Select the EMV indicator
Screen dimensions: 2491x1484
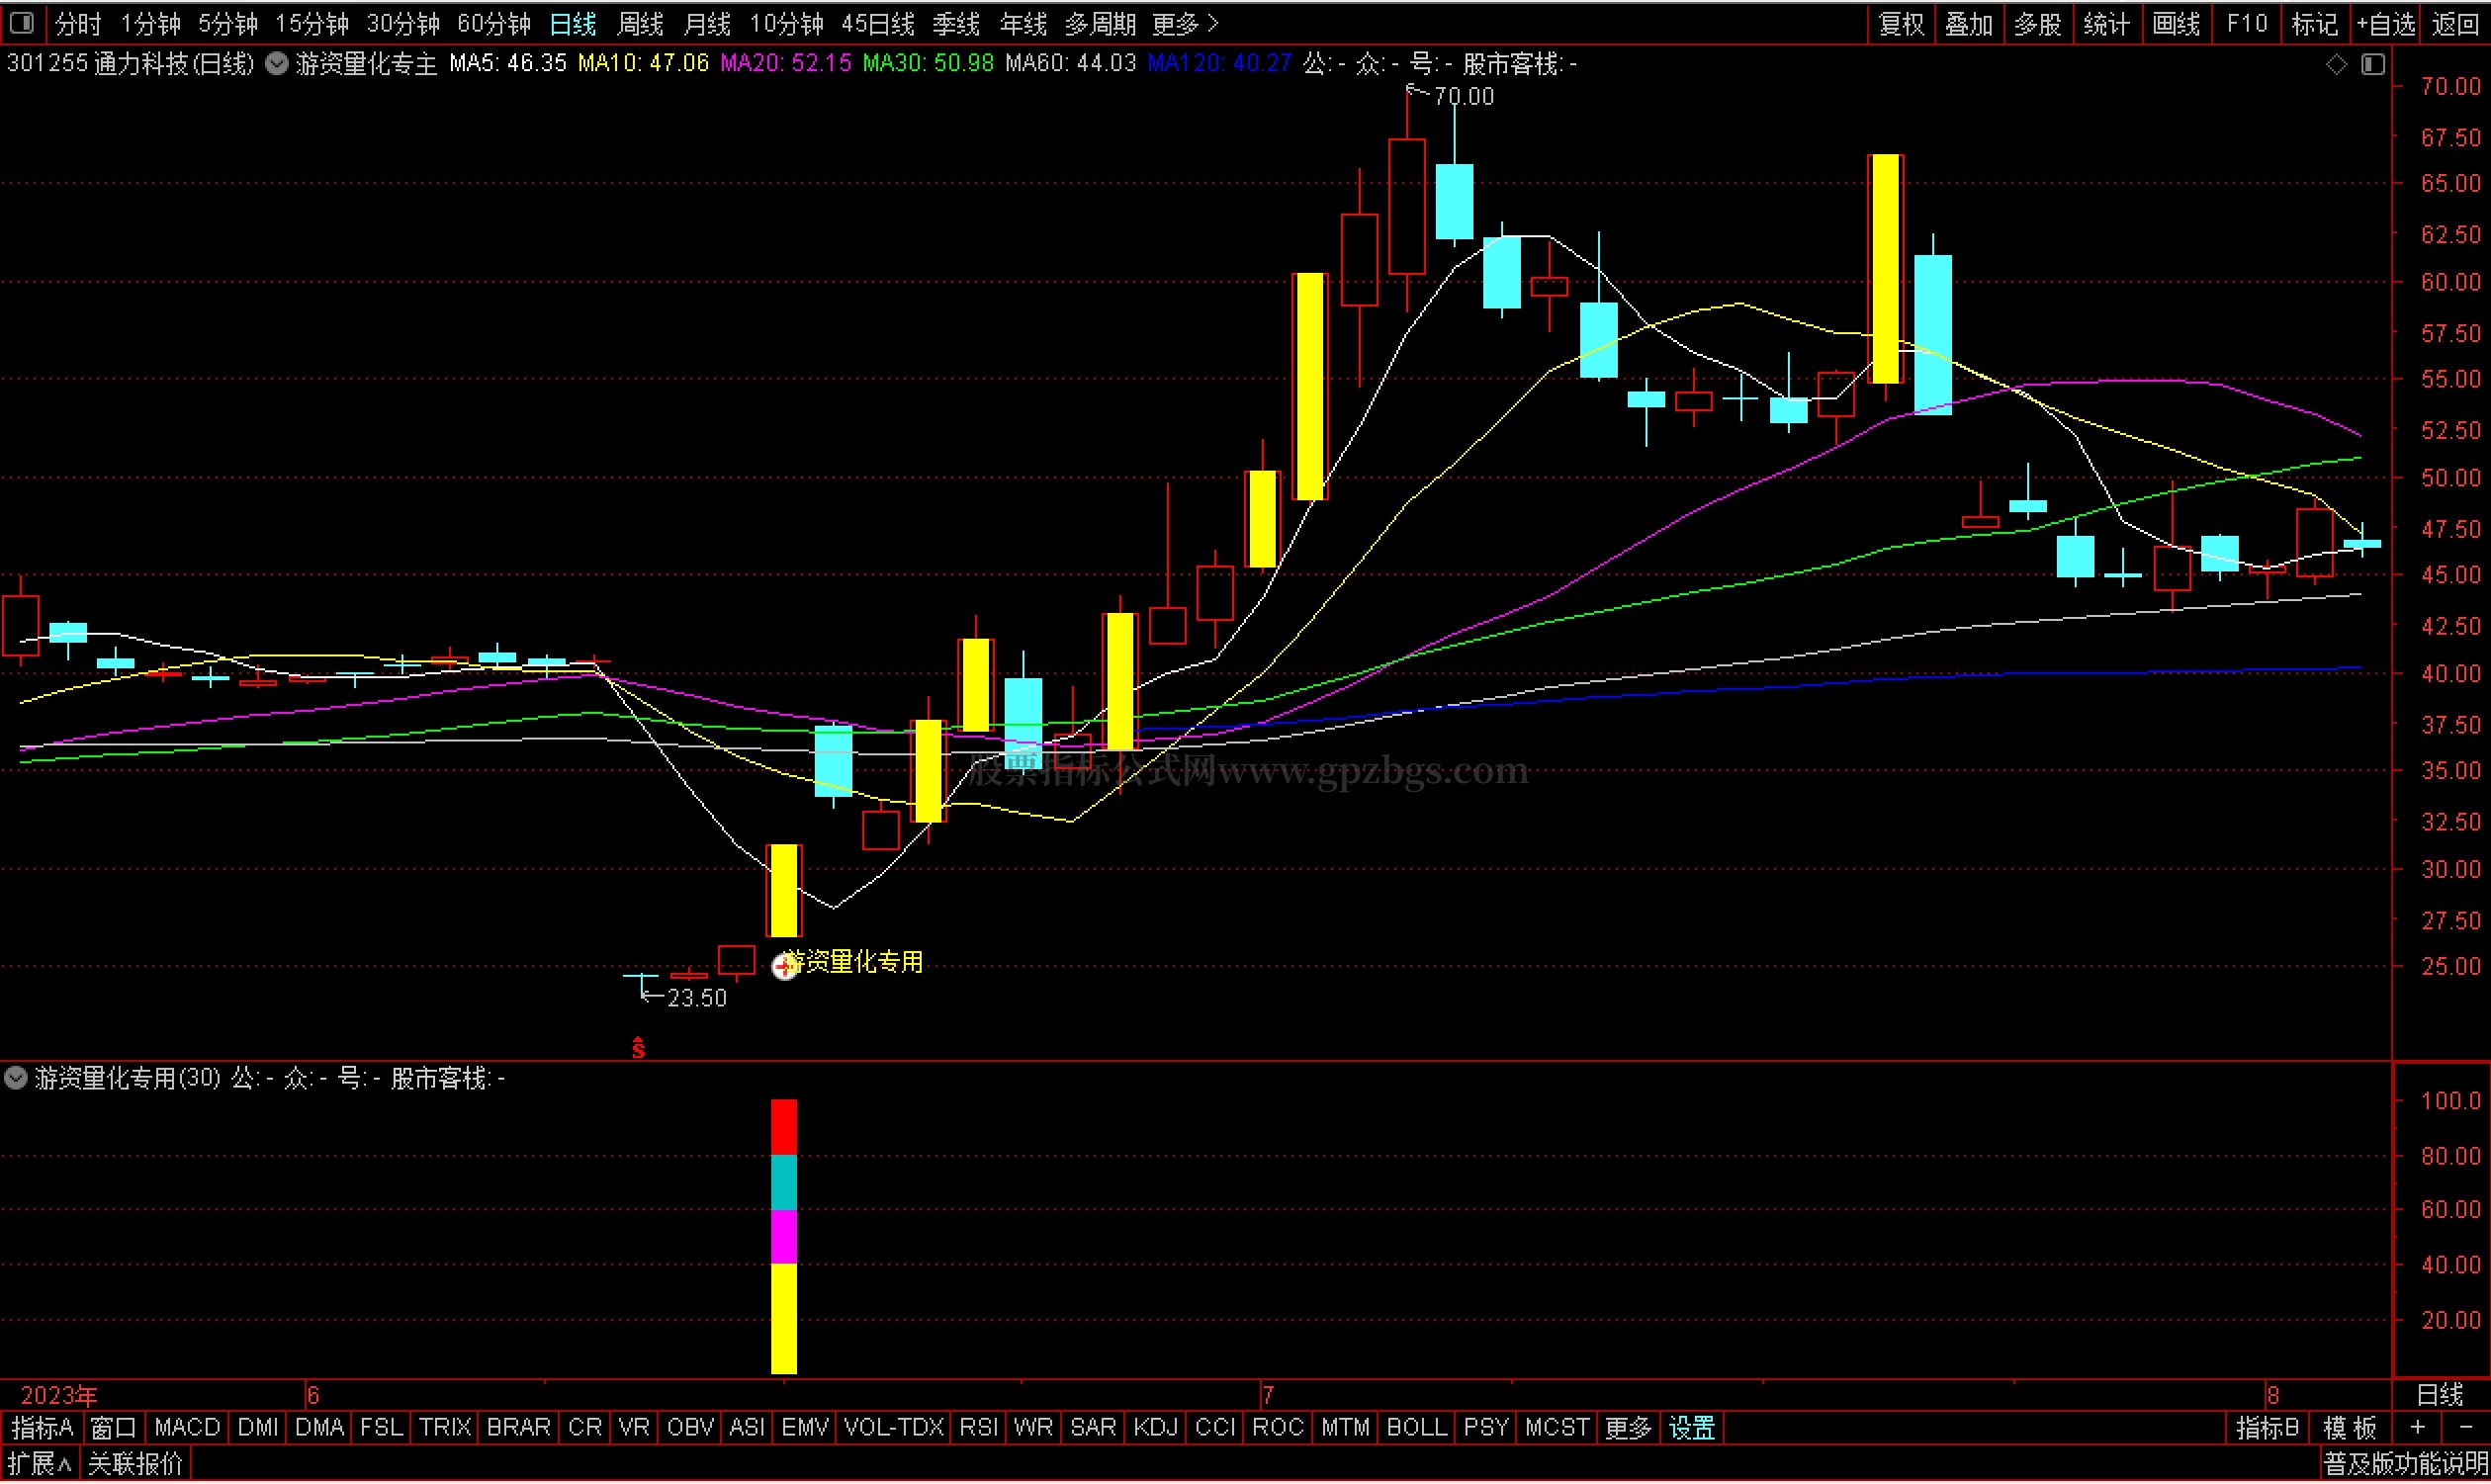tap(805, 1429)
